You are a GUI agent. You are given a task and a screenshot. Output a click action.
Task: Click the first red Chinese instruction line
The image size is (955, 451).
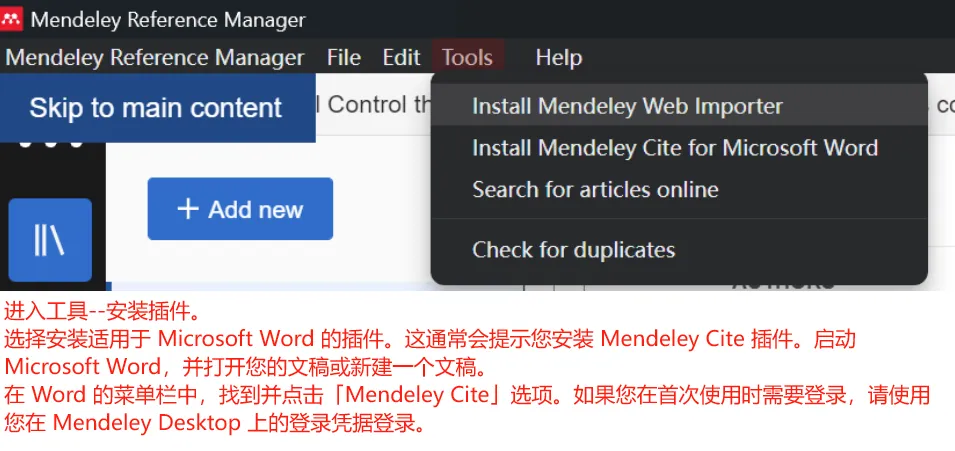[x=102, y=311]
